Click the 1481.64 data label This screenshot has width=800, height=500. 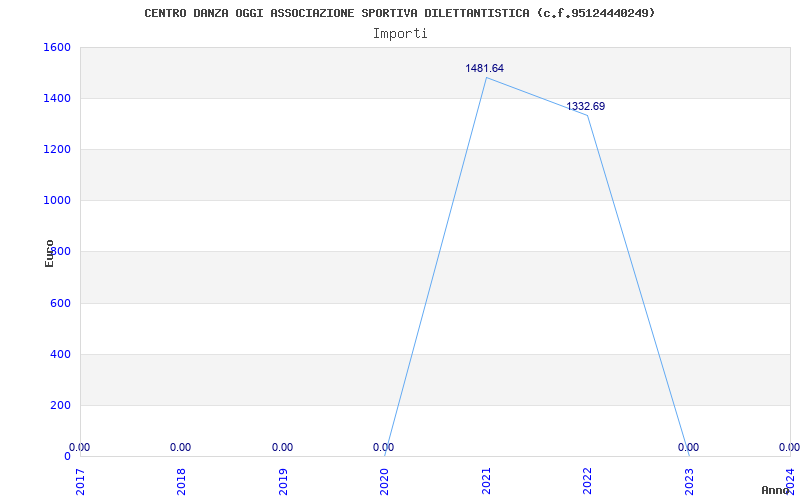(x=484, y=68)
